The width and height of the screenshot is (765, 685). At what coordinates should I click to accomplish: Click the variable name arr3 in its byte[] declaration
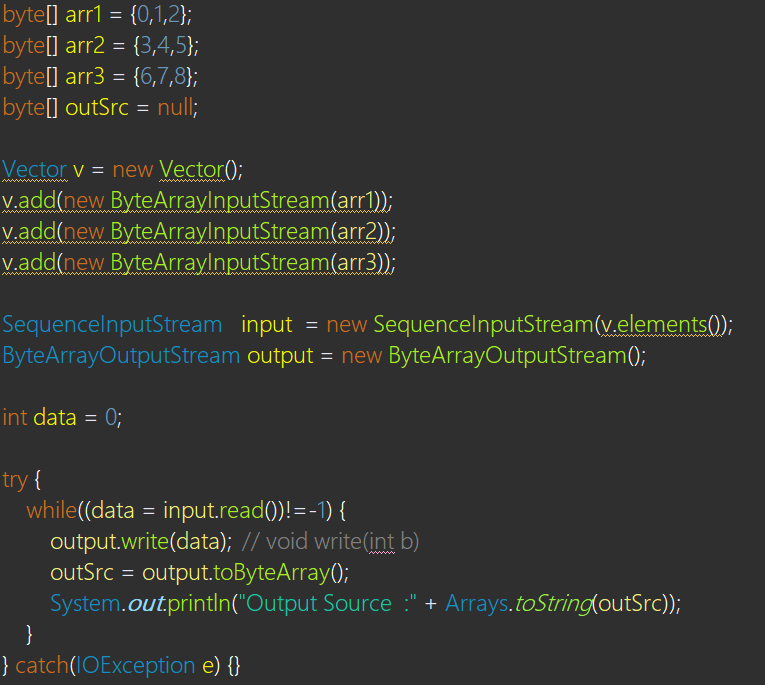point(85,77)
